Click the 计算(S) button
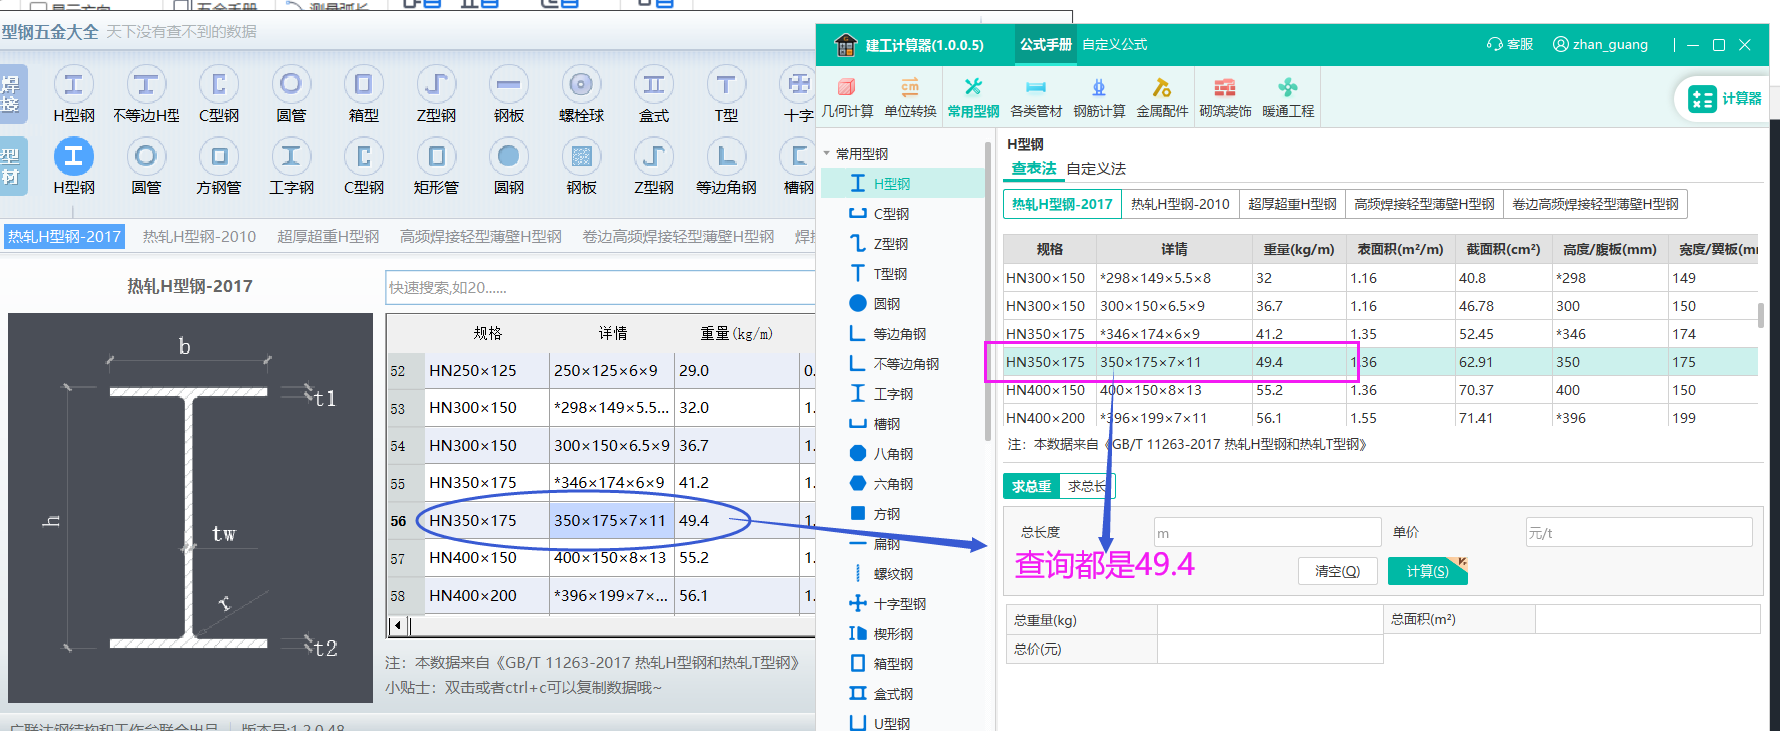Viewport: 1780px width, 731px height. point(1427,571)
